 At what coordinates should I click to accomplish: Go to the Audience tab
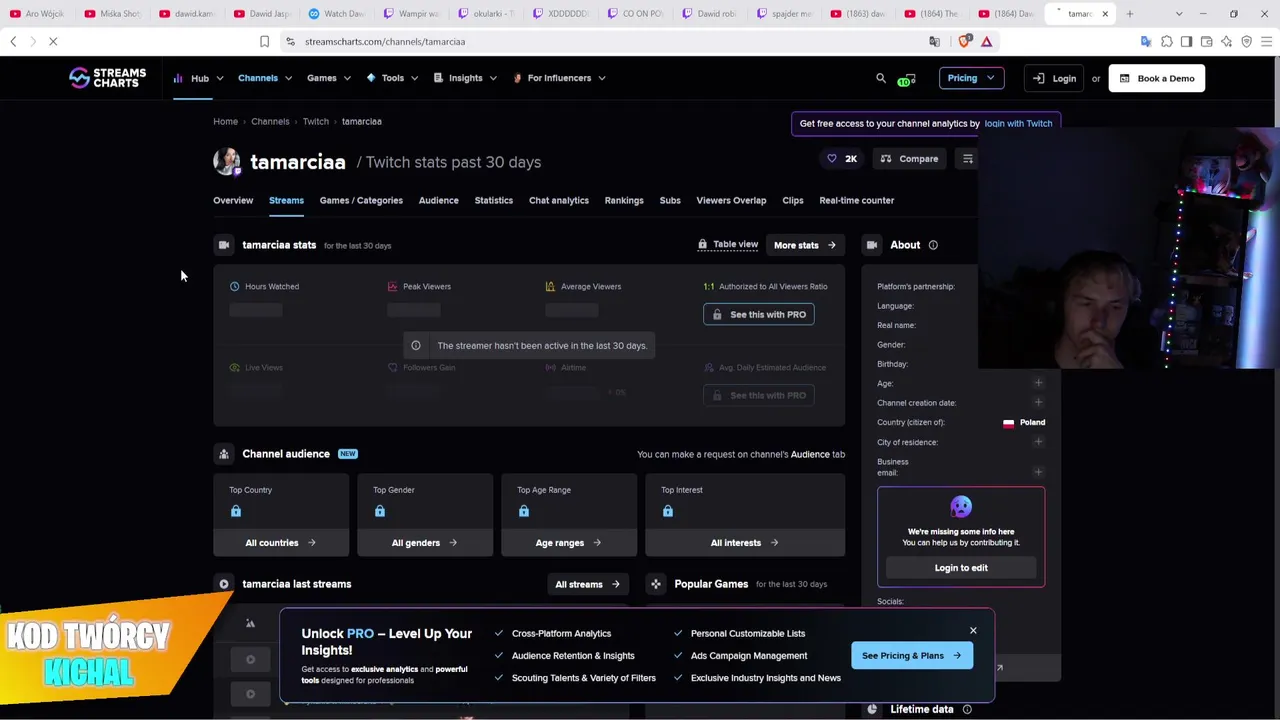click(438, 200)
